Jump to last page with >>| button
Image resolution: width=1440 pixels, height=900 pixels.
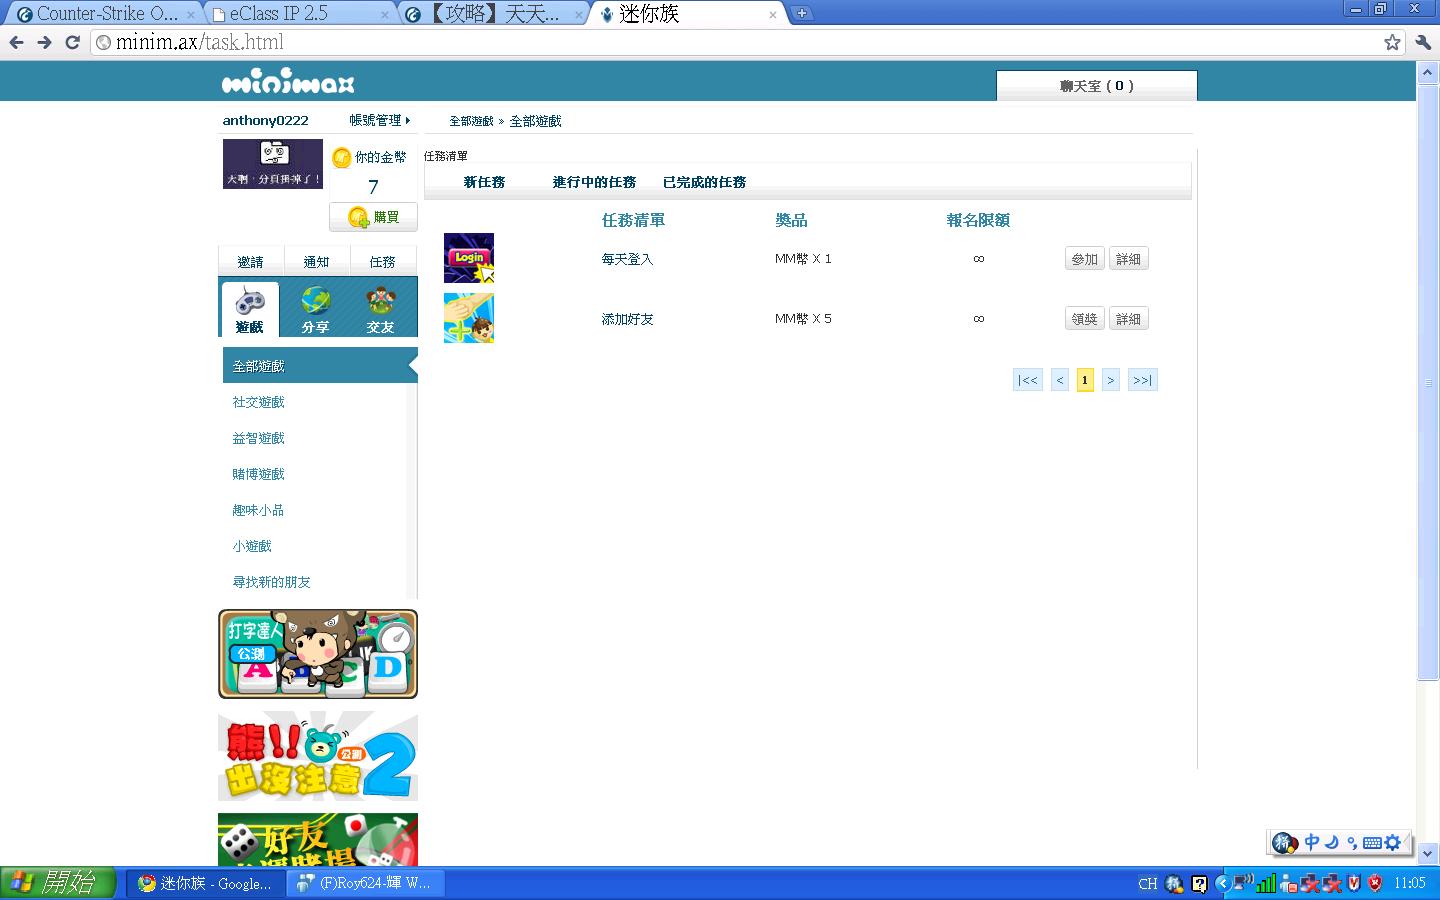[x=1142, y=380]
